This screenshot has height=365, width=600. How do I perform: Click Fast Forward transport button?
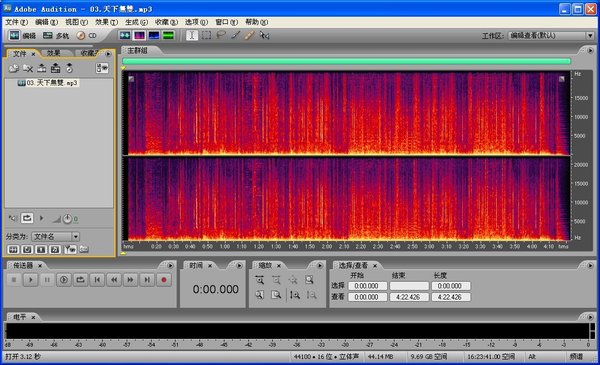130,280
